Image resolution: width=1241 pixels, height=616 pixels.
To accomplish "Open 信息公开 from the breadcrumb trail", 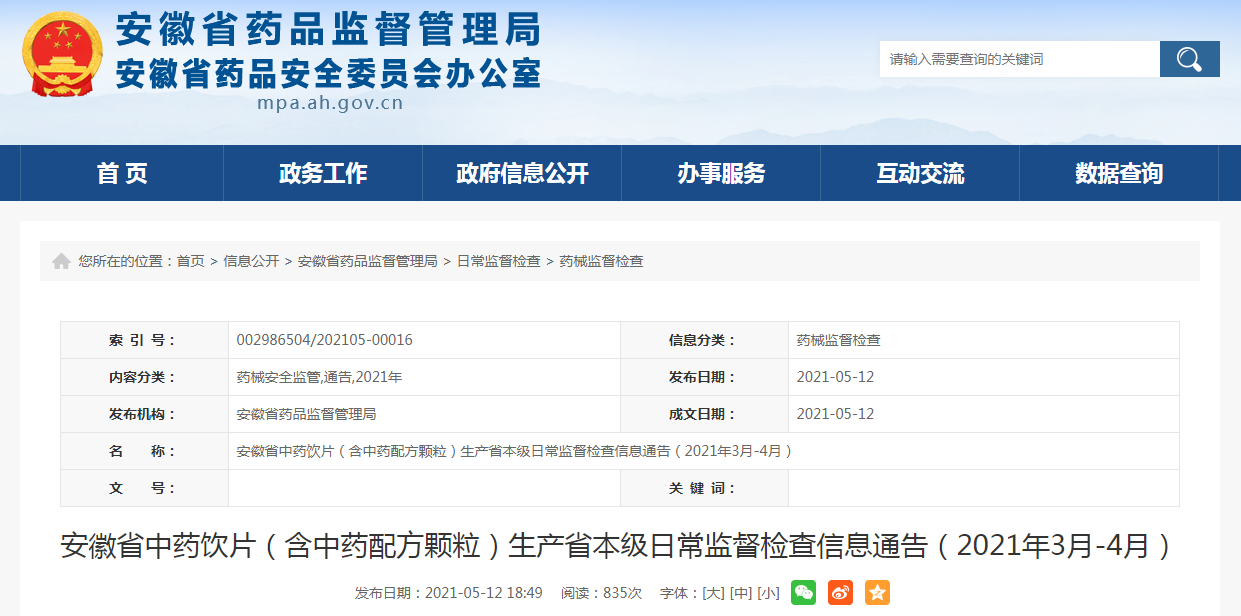I will 250,261.
